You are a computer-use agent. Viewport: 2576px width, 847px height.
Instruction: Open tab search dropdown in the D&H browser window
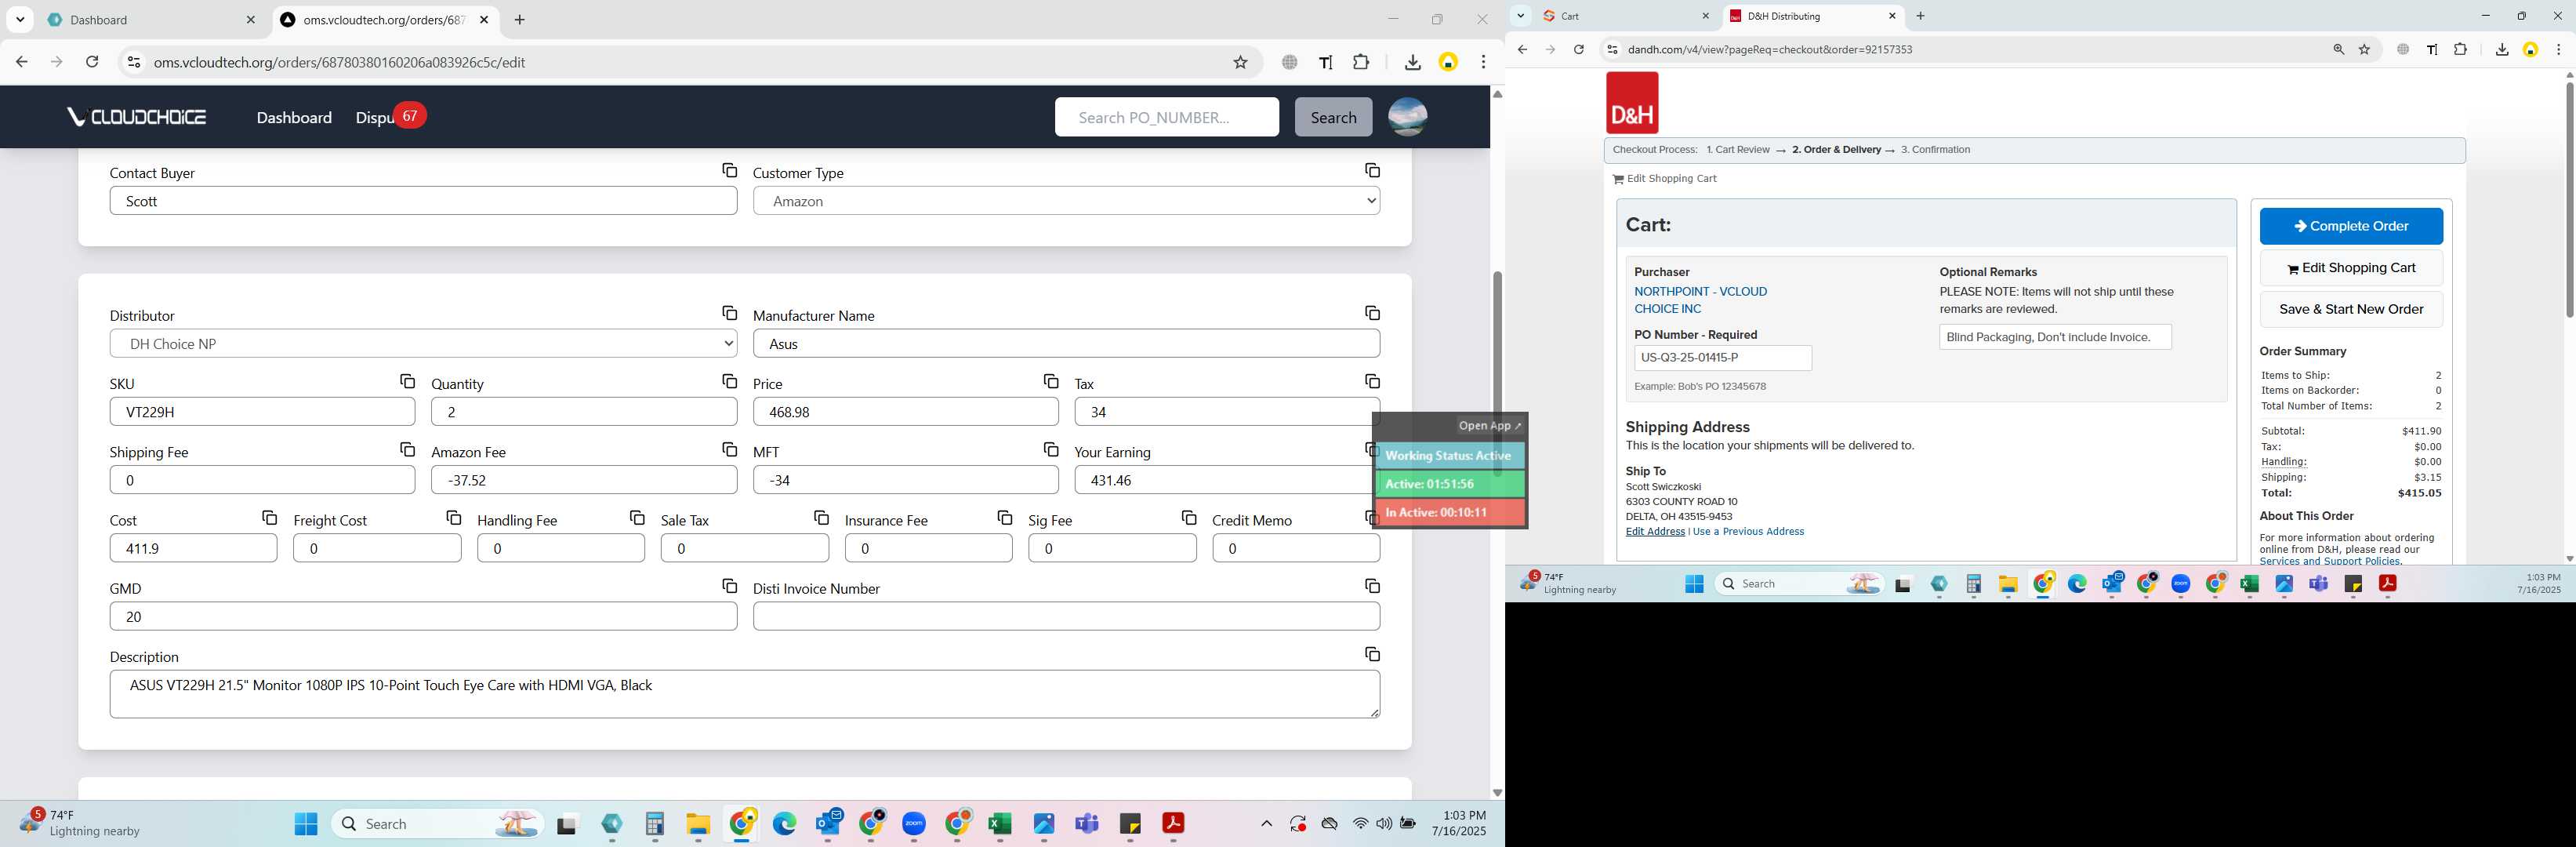pyautogui.click(x=1520, y=16)
